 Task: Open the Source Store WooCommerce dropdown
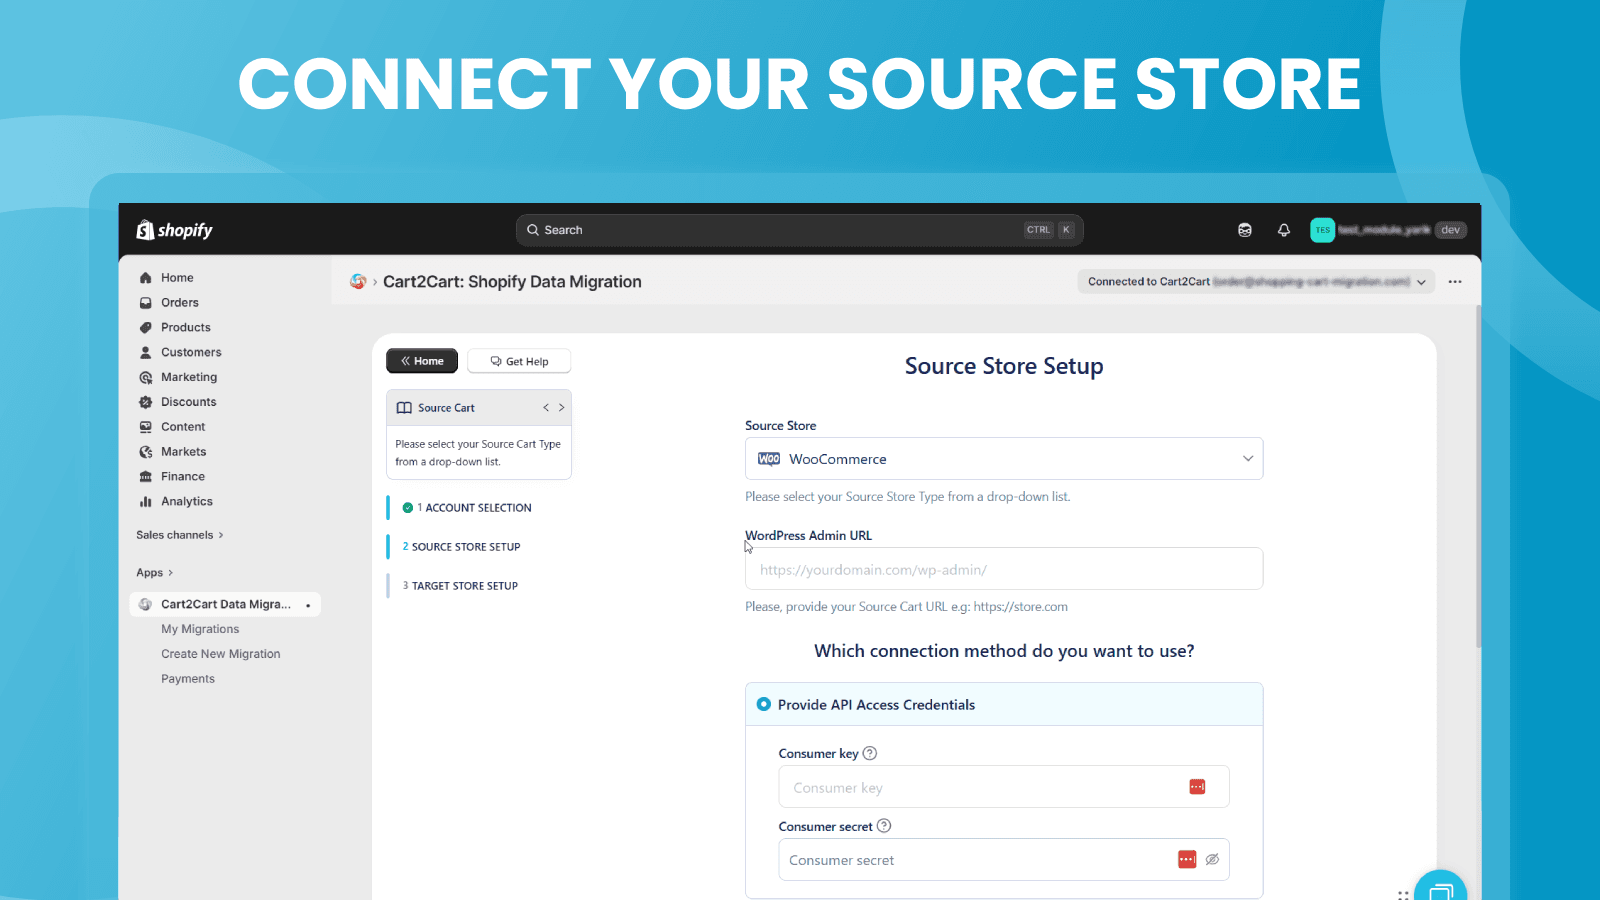1004,459
